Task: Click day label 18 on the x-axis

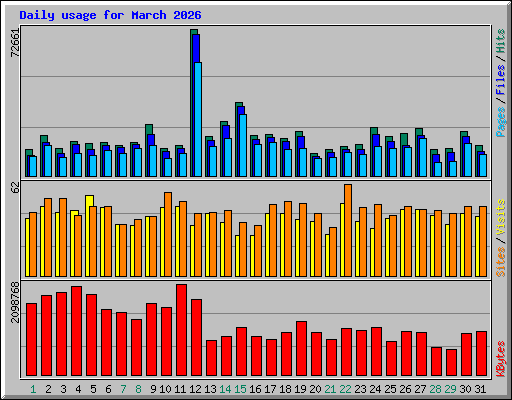Action: click(285, 389)
